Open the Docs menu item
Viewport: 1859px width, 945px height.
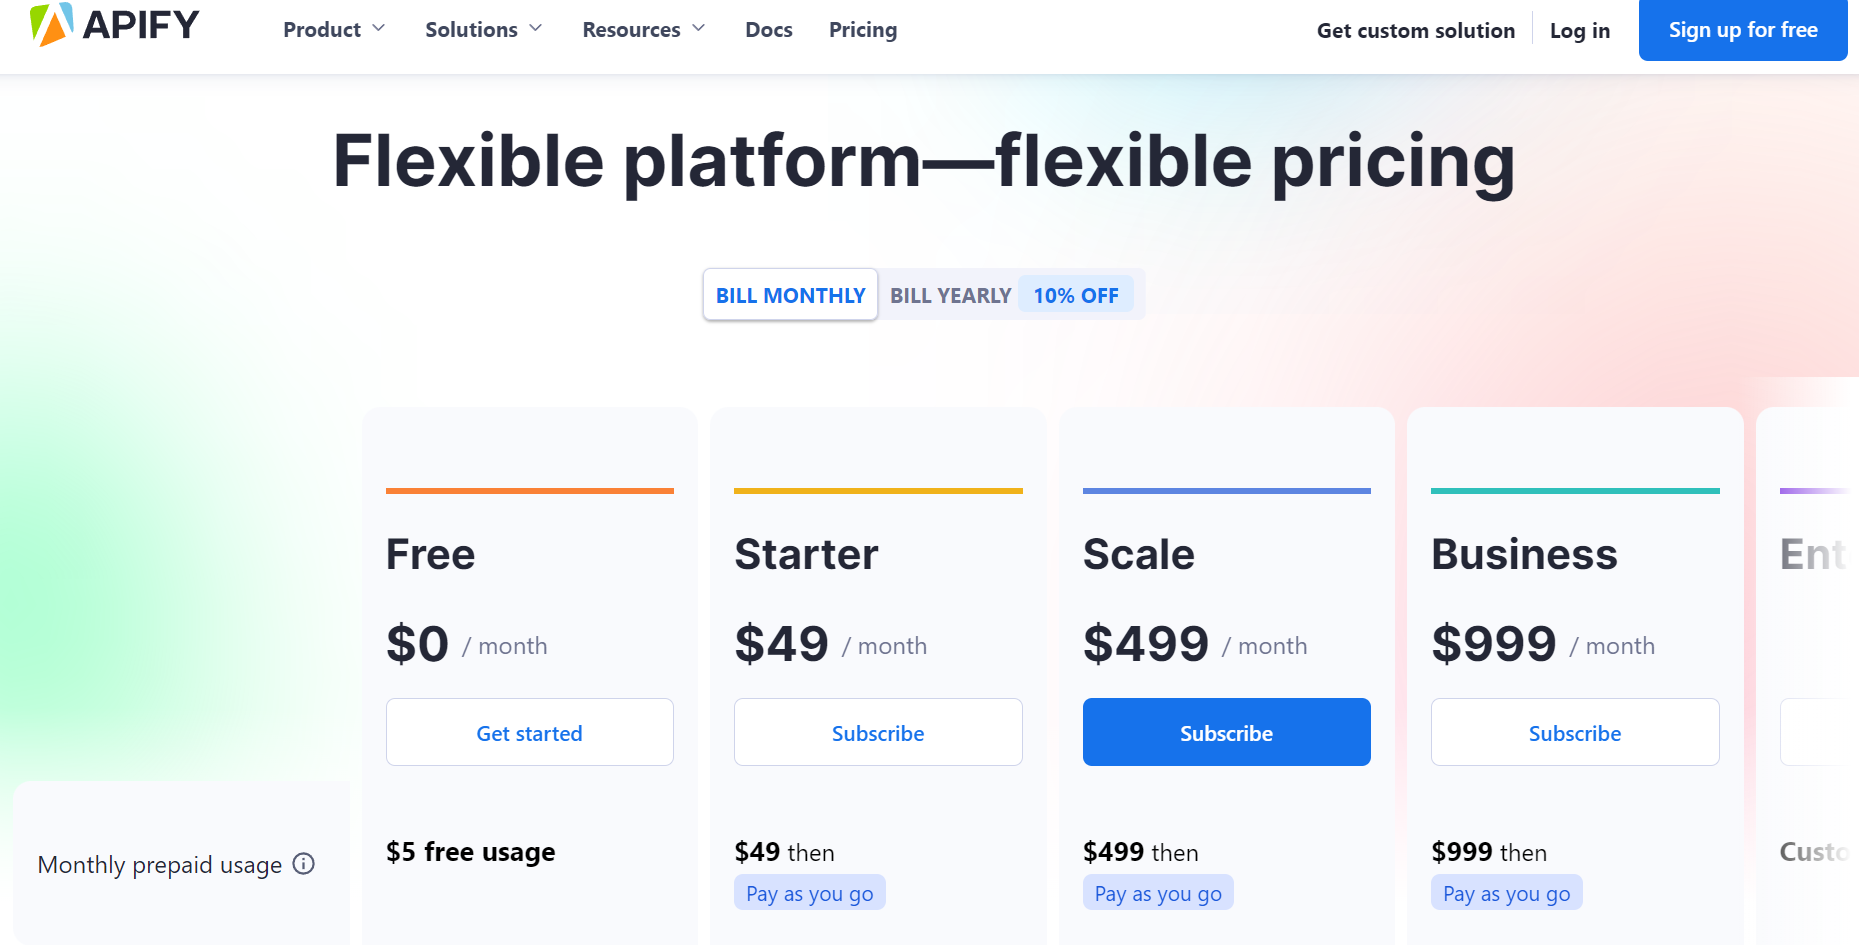(x=769, y=30)
